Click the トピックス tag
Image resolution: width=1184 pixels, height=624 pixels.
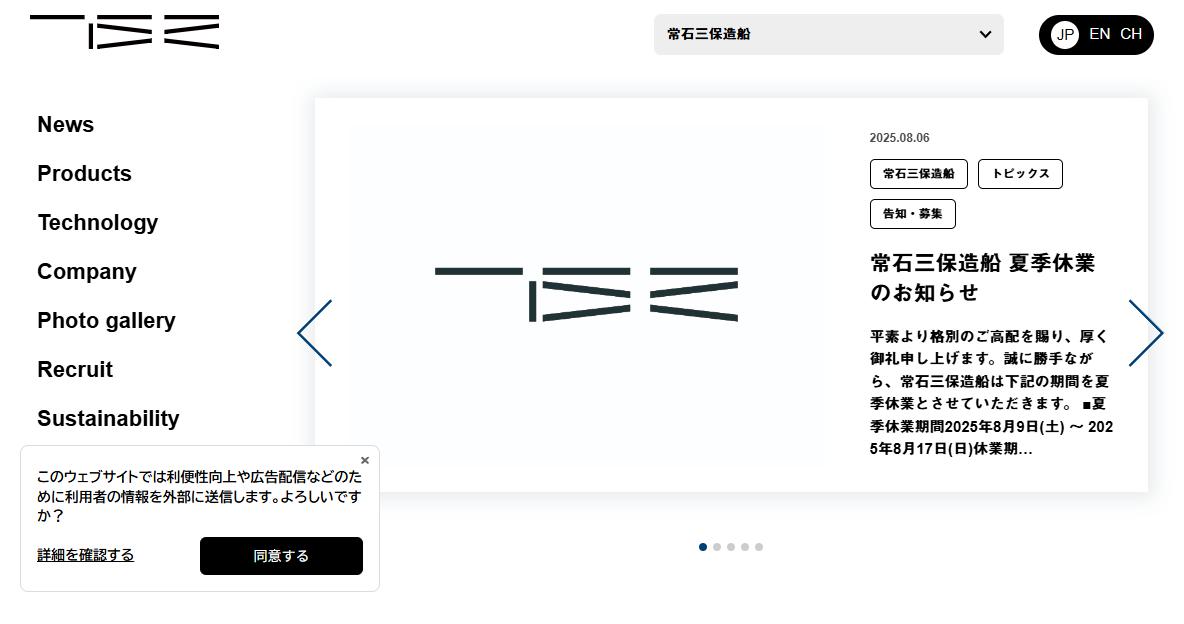tap(1020, 174)
